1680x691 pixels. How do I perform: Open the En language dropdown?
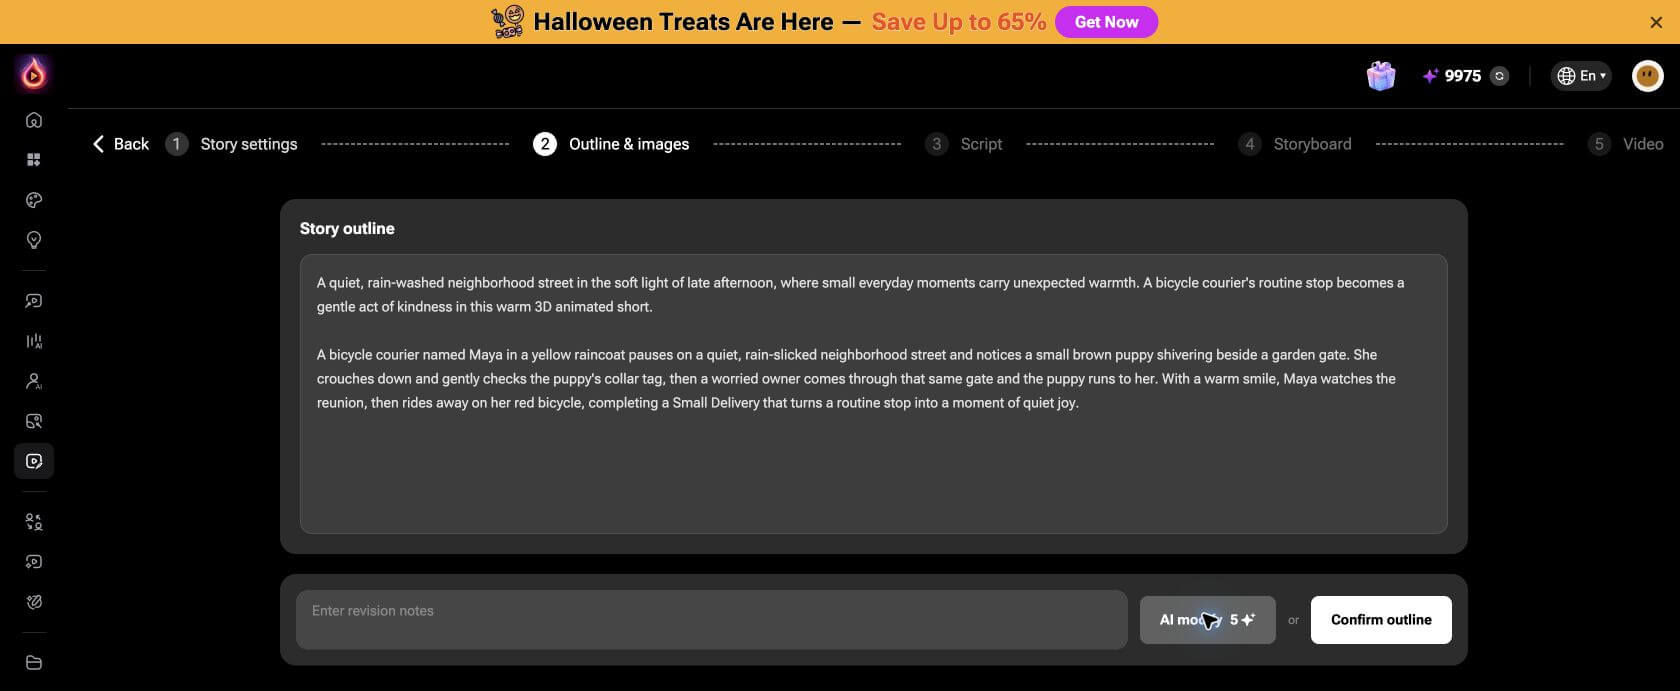pos(1581,76)
